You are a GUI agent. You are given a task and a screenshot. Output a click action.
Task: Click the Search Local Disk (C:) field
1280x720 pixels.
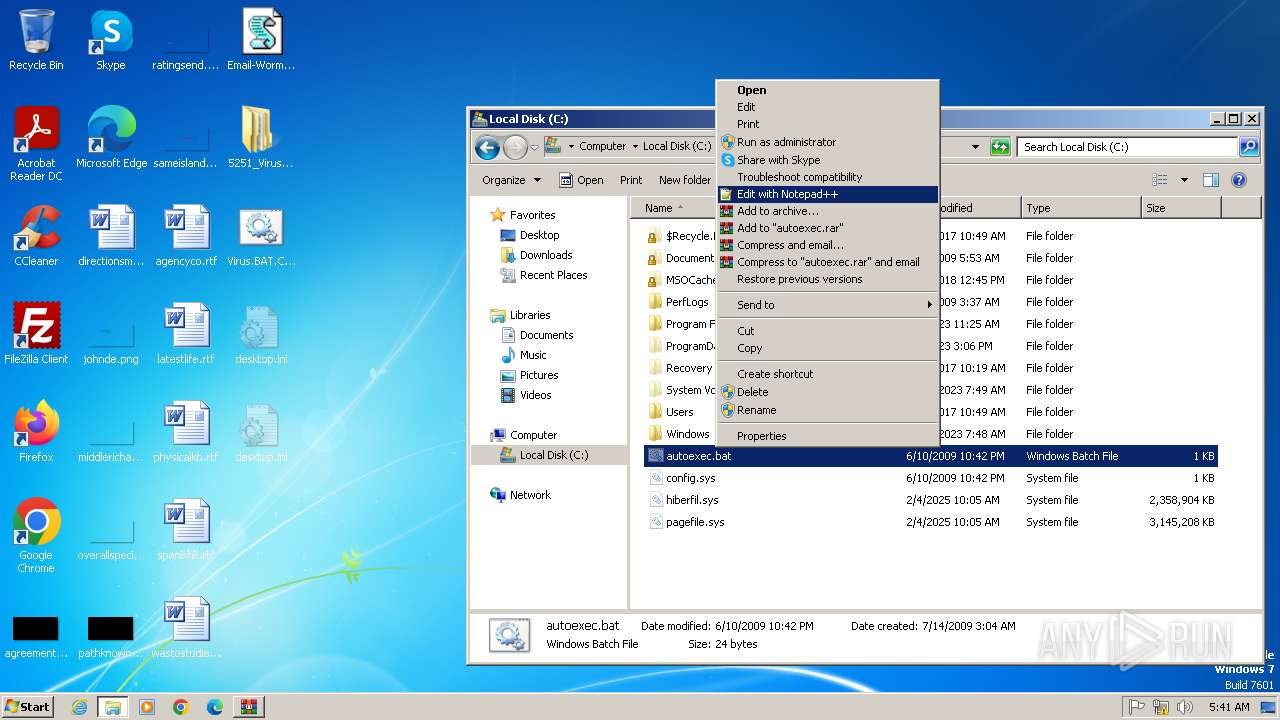tap(1128, 147)
